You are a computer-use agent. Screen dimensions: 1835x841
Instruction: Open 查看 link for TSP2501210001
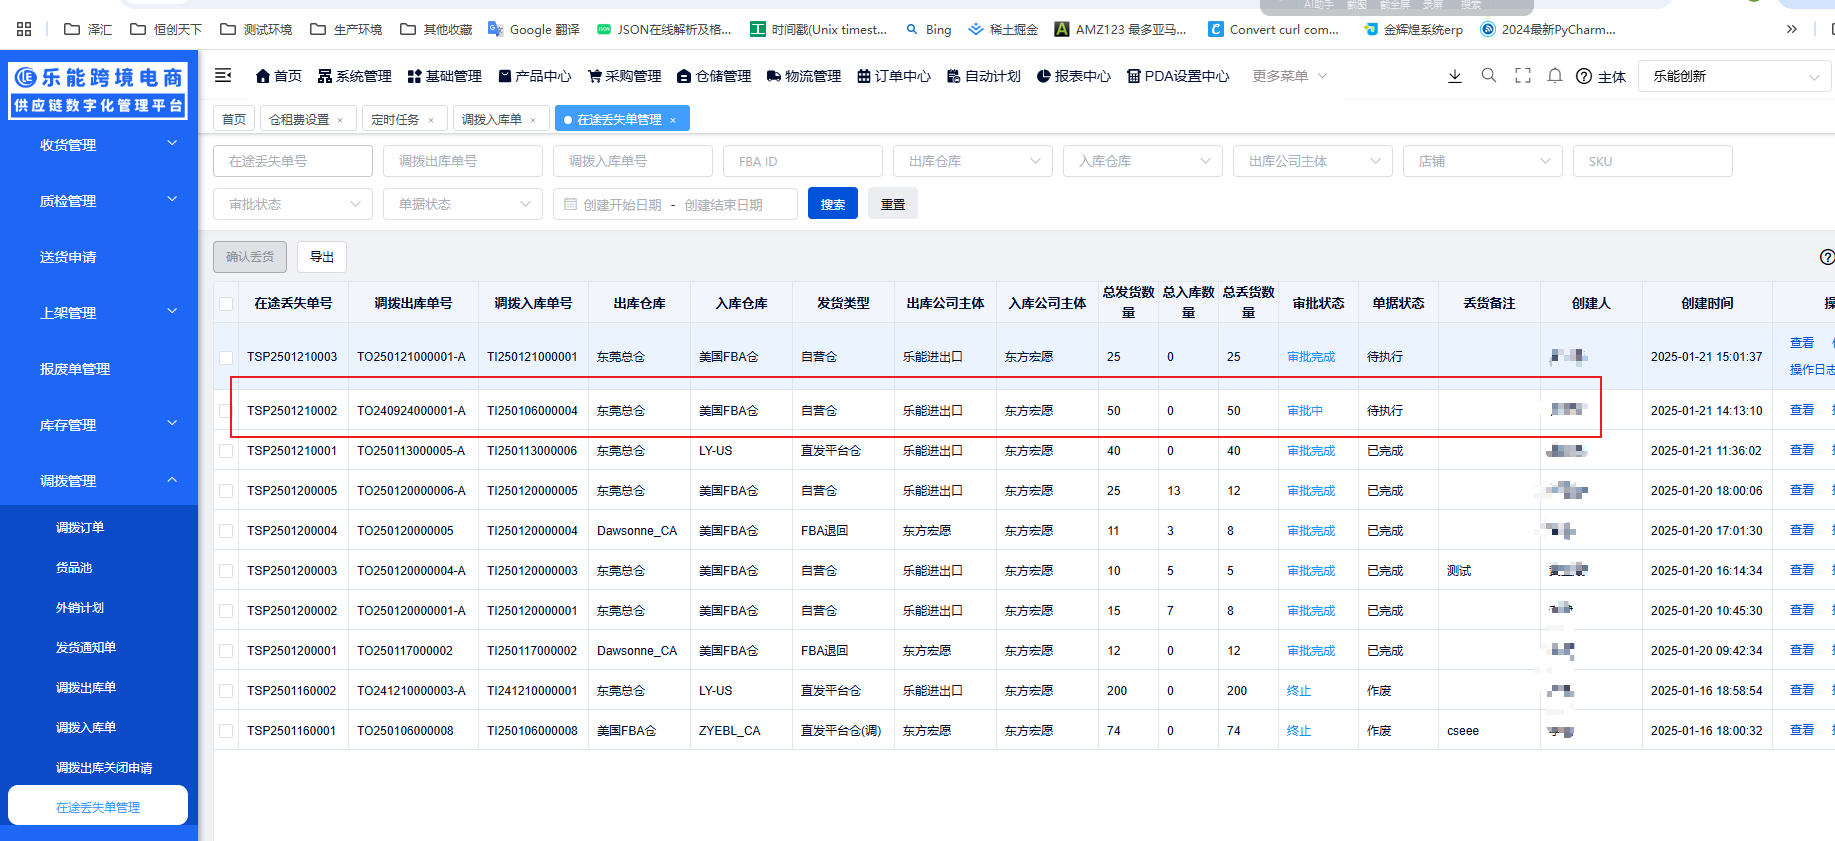(1801, 450)
